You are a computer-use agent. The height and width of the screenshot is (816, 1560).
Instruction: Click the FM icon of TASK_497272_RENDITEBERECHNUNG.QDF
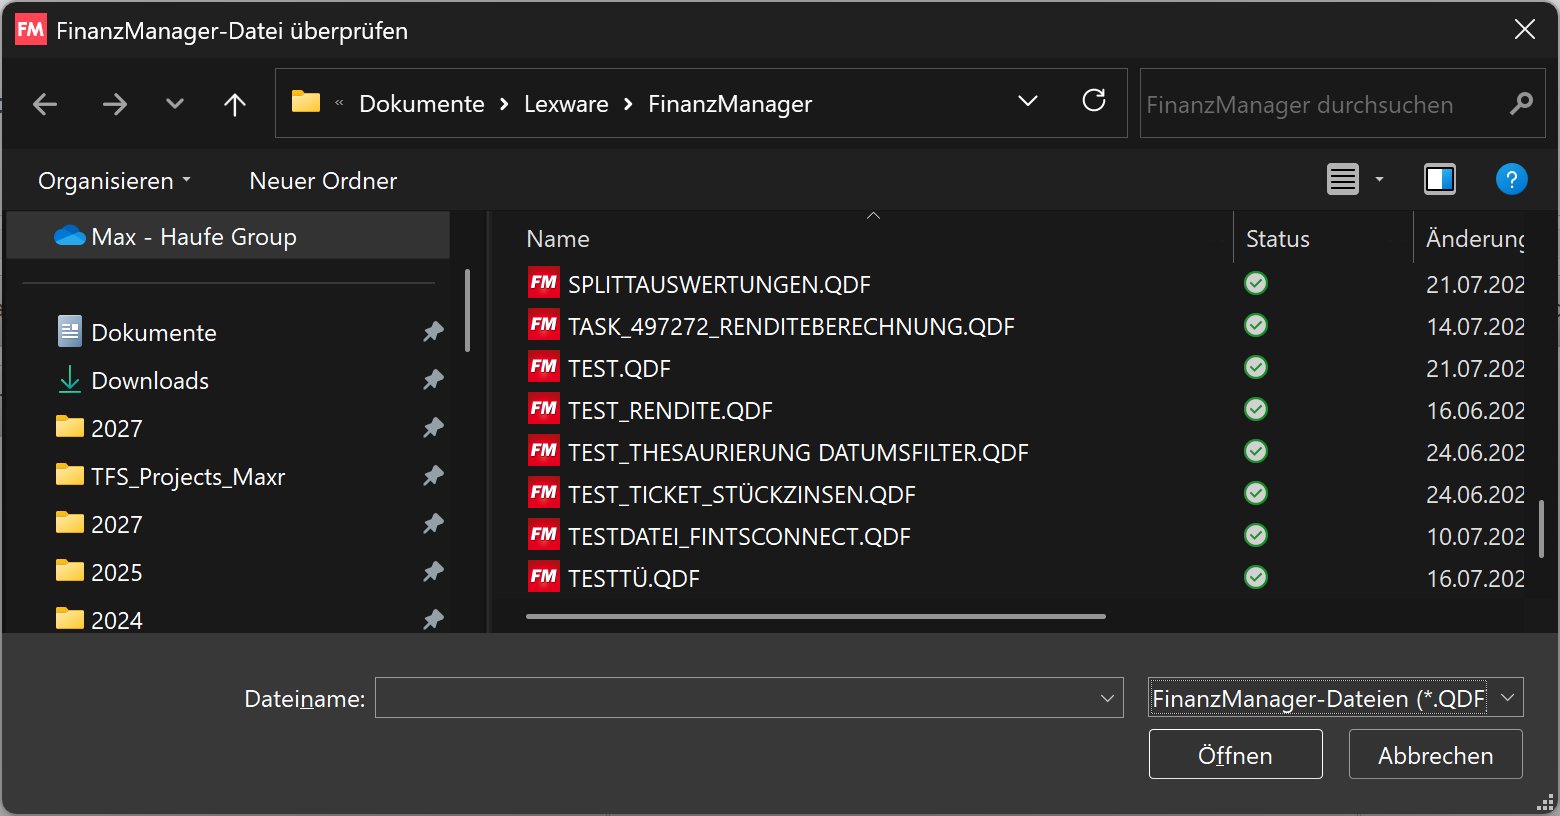[x=543, y=326]
